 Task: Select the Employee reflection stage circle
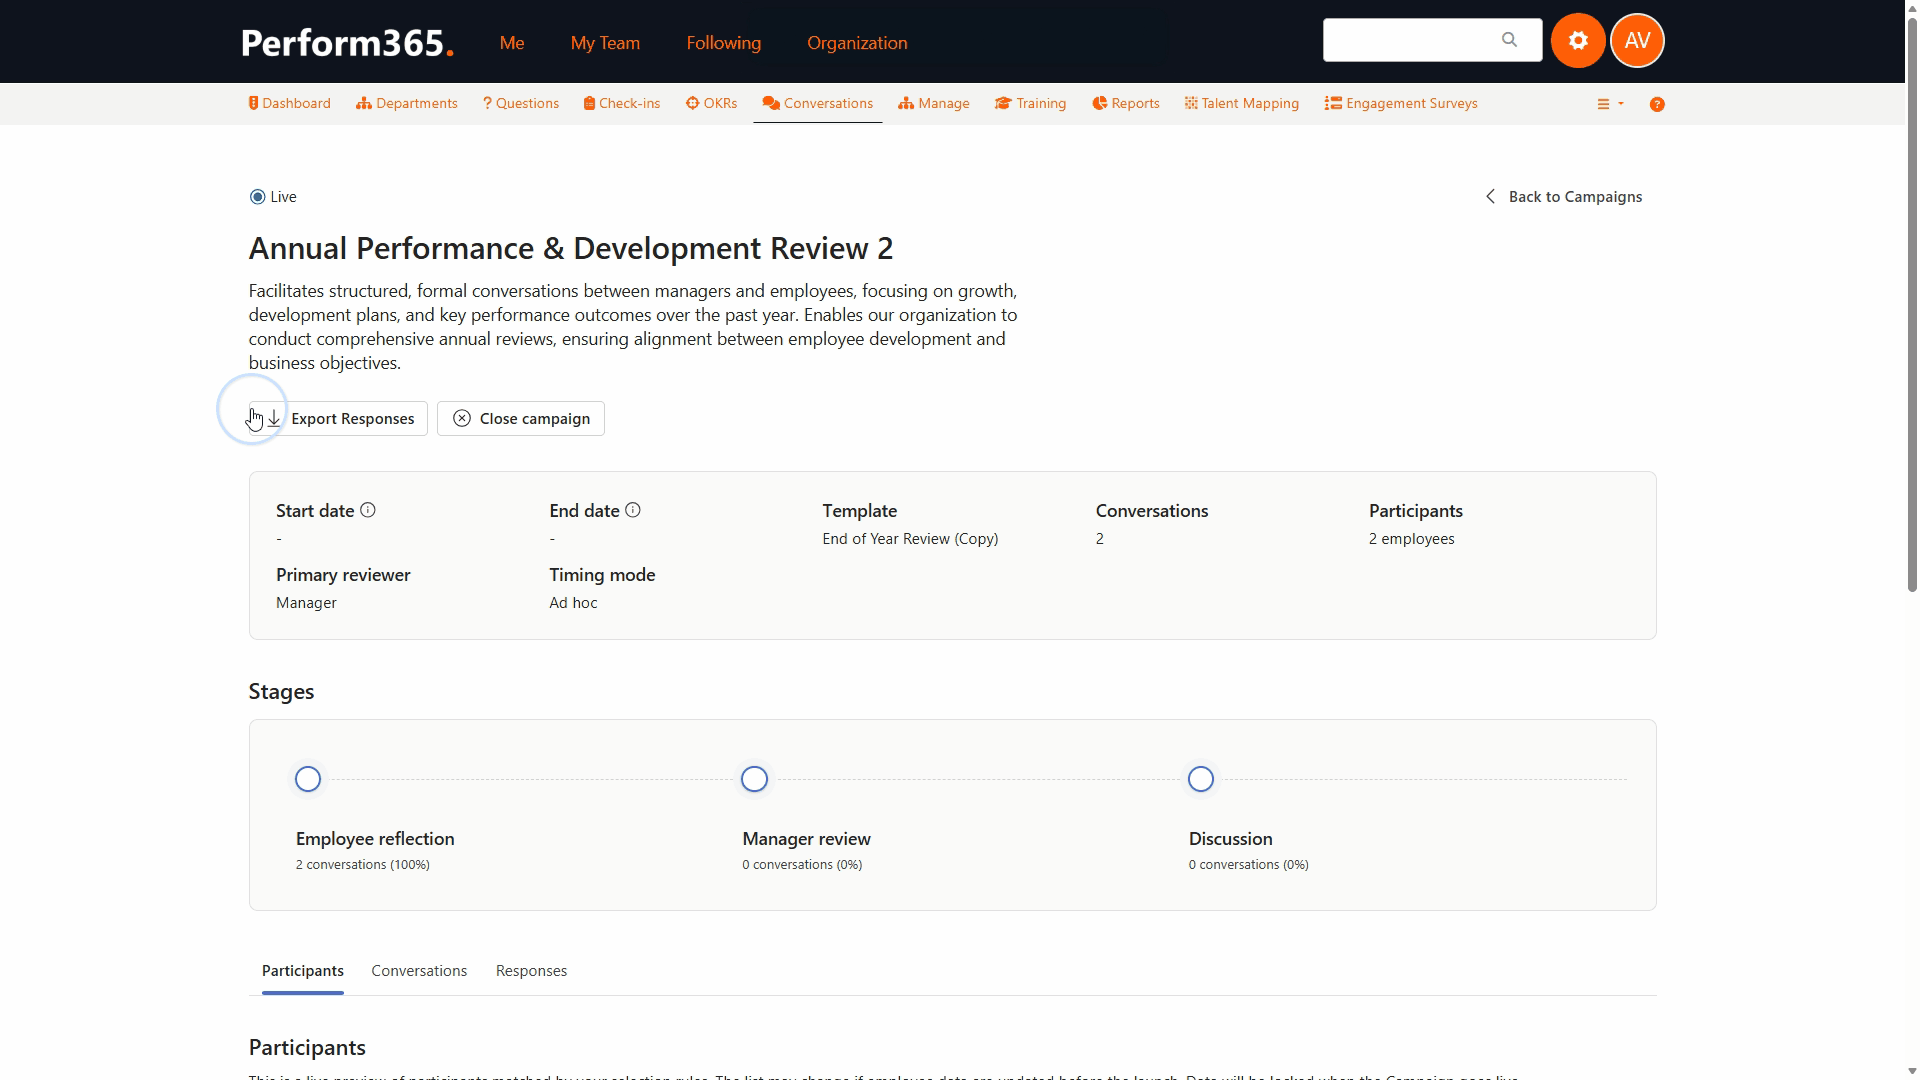(x=308, y=779)
